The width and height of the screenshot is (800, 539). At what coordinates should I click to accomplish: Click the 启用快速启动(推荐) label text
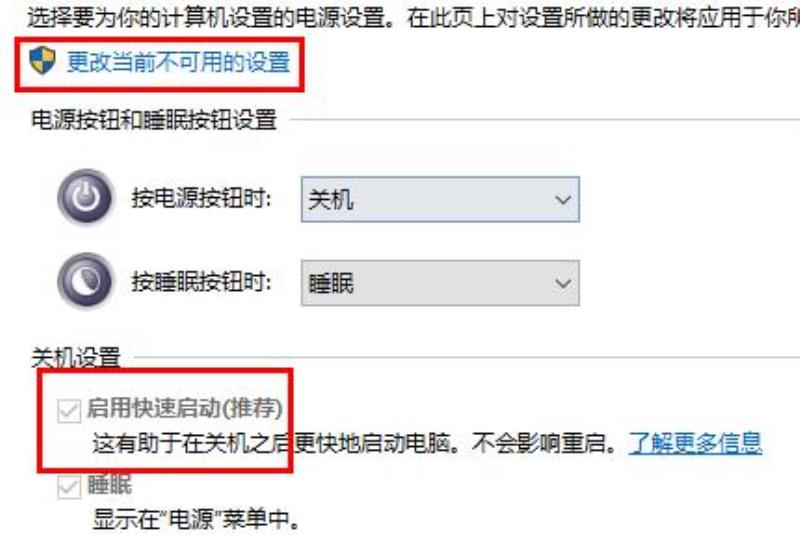[x=185, y=408]
